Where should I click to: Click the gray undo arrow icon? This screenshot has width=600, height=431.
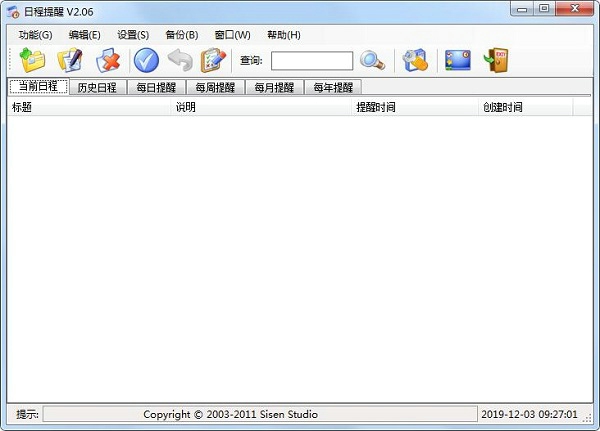click(x=180, y=60)
